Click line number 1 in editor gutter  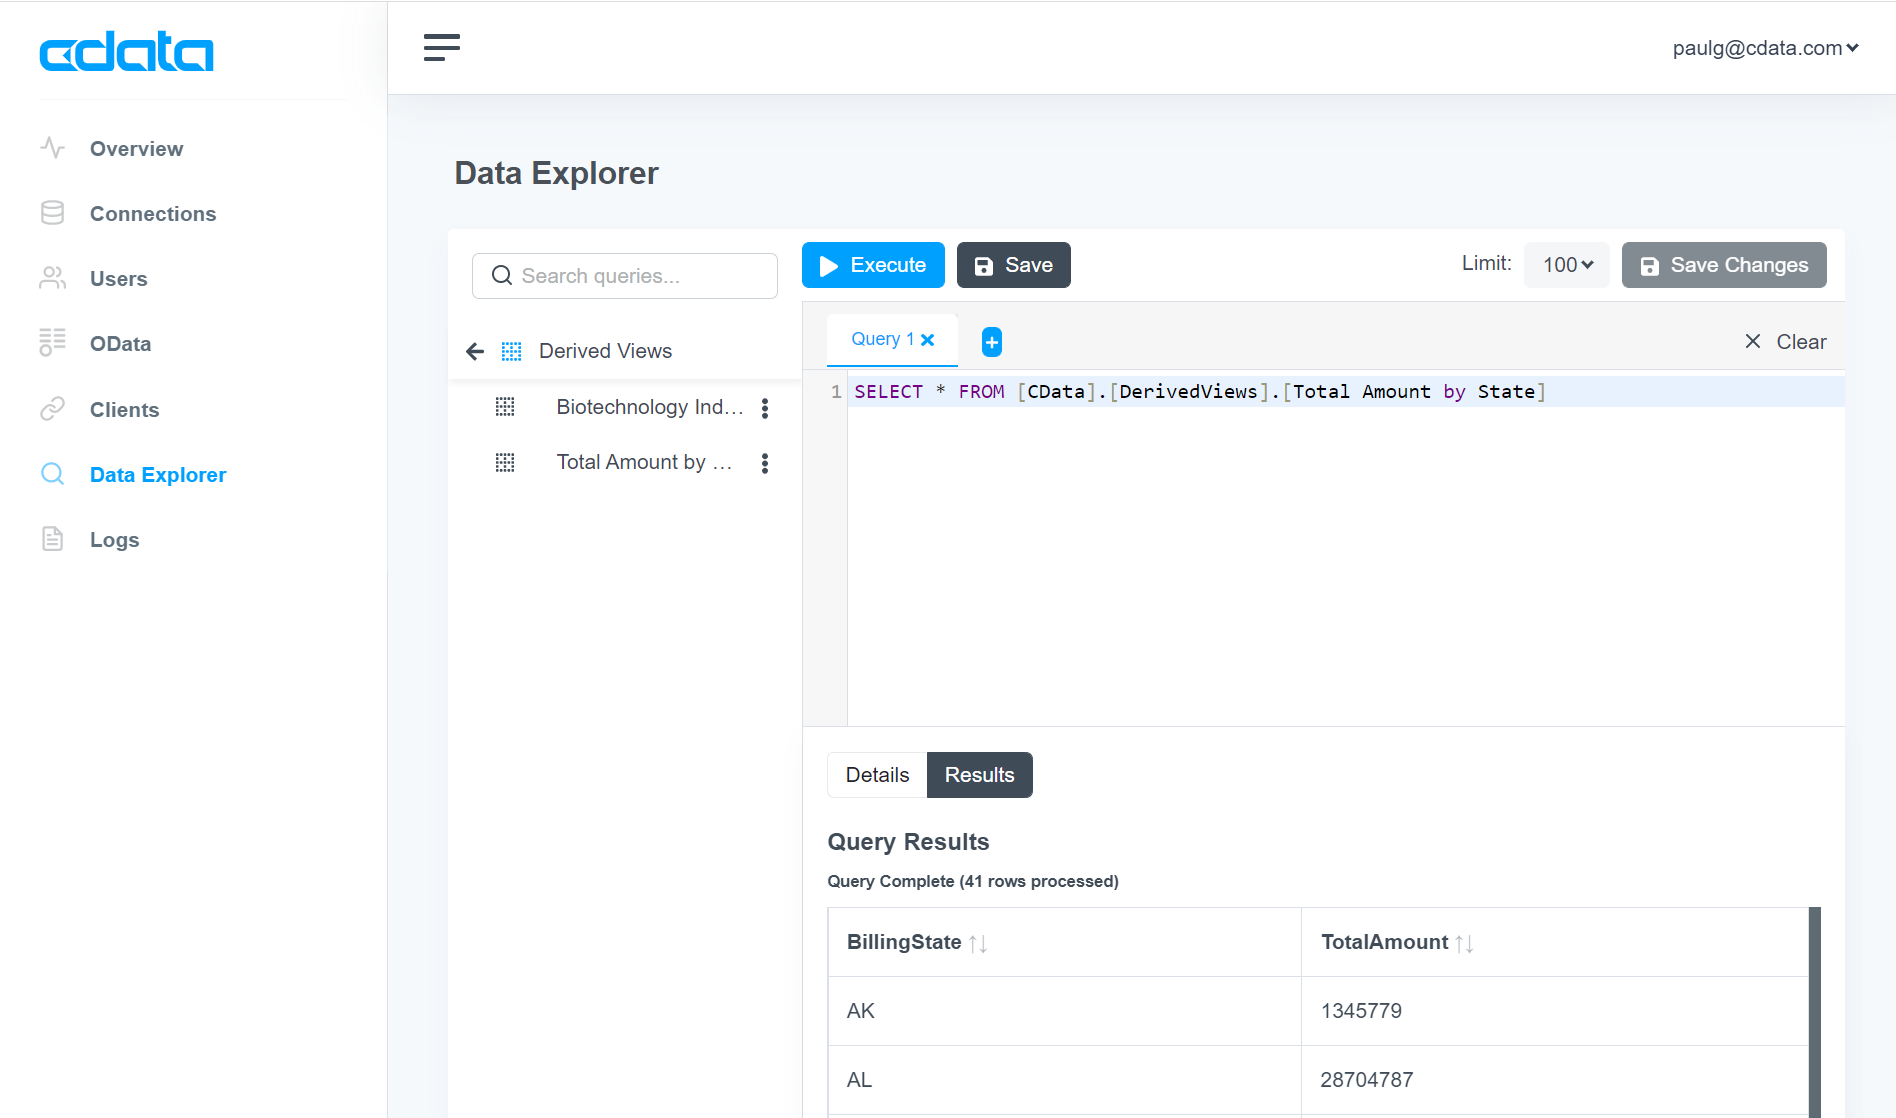point(836,392)
